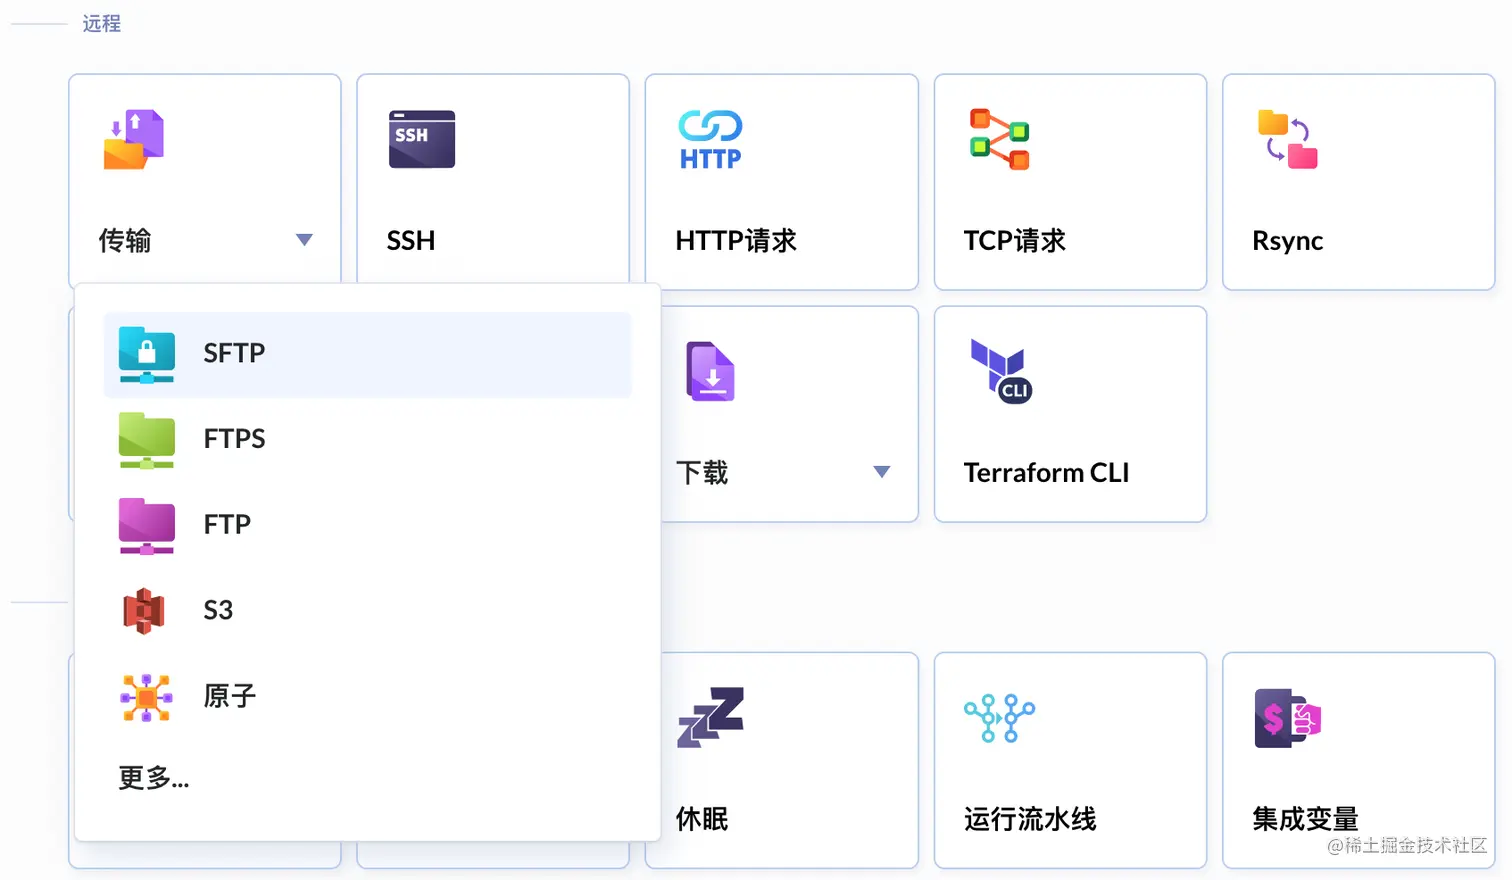Screen dimensions: 1512x880
Task: Expand the 下载 dropdown arrow
Action: [x=882, y=472]
